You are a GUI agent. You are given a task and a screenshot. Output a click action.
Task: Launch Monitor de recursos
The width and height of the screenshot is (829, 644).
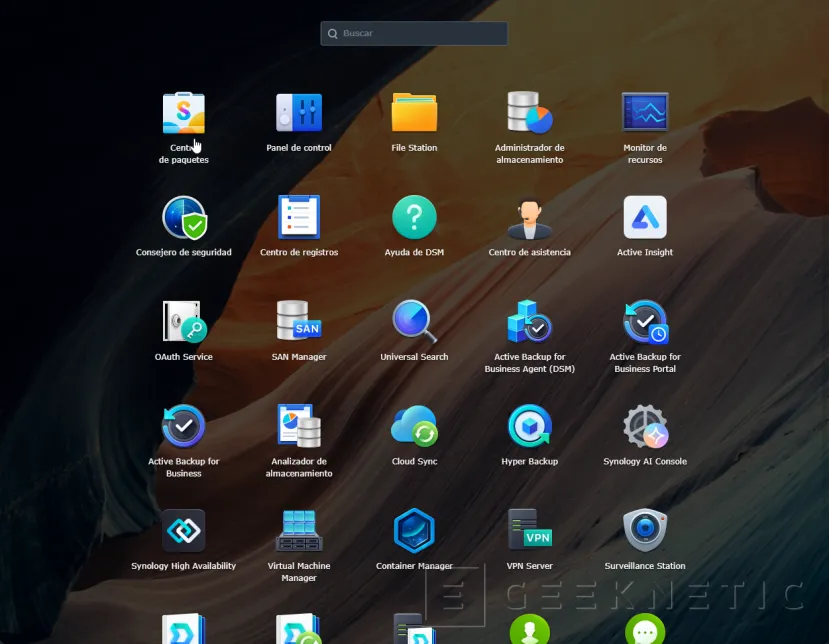[645, 113]
